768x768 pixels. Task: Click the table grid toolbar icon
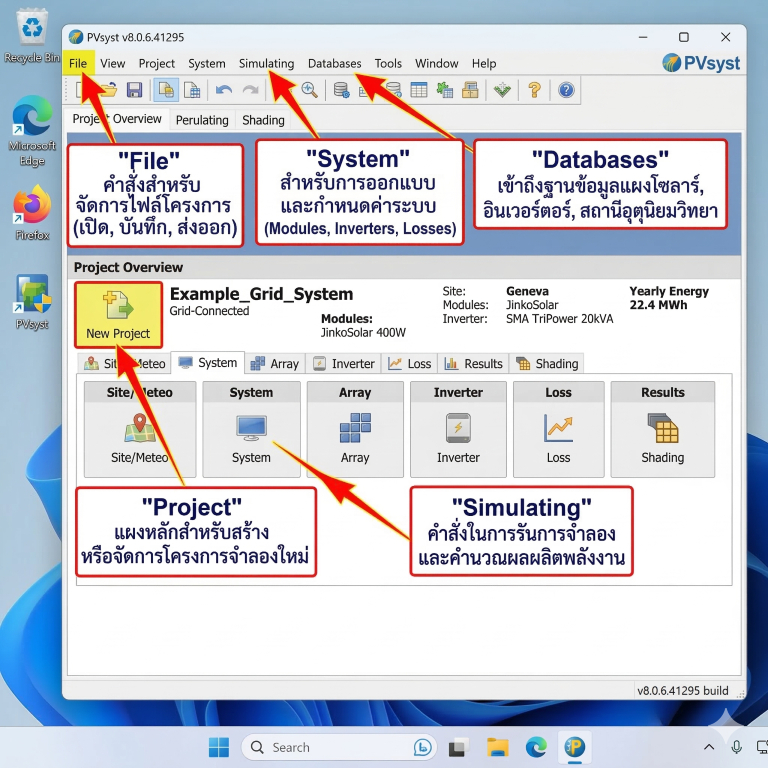[419, 90]
